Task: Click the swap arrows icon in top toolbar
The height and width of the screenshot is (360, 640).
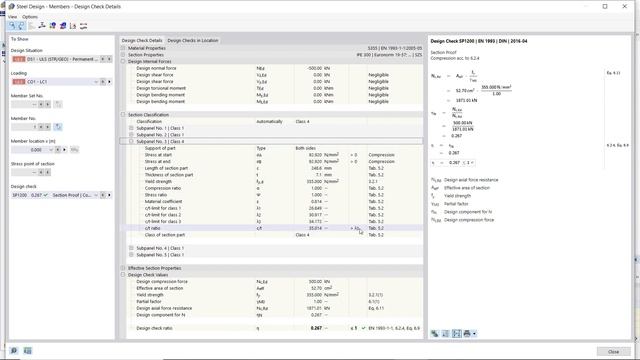Action: [x=84, y=26]
